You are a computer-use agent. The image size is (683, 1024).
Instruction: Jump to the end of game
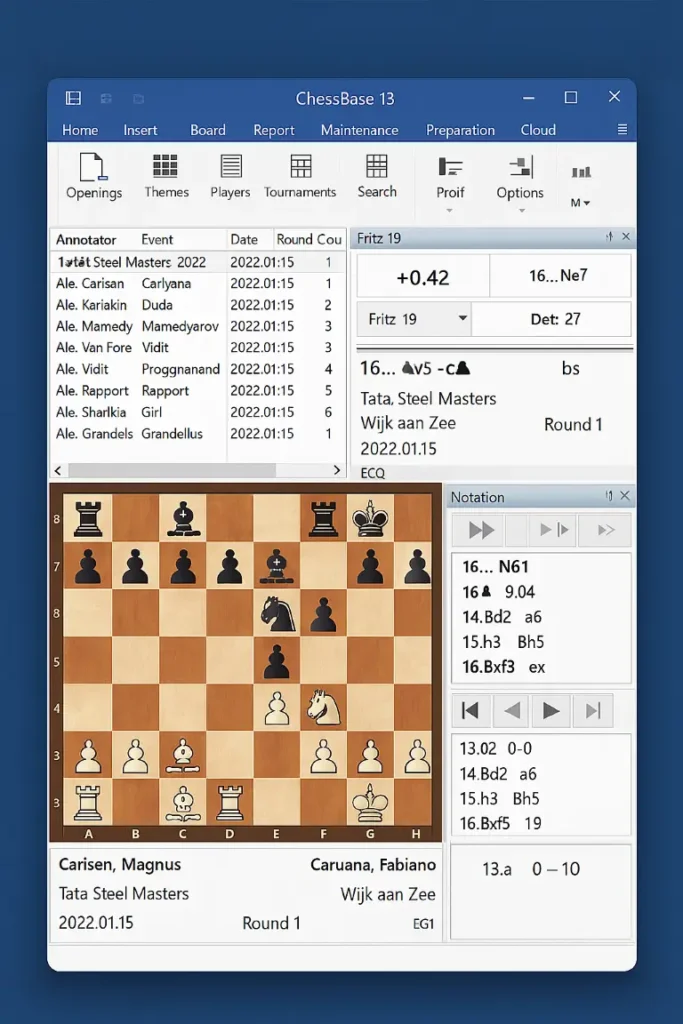pos(593,710)
